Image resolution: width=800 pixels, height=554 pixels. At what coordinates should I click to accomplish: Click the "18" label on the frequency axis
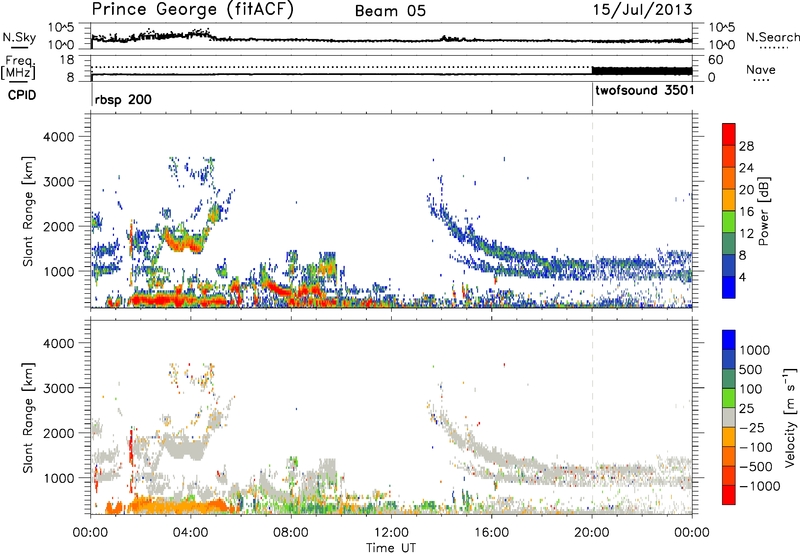66,60
